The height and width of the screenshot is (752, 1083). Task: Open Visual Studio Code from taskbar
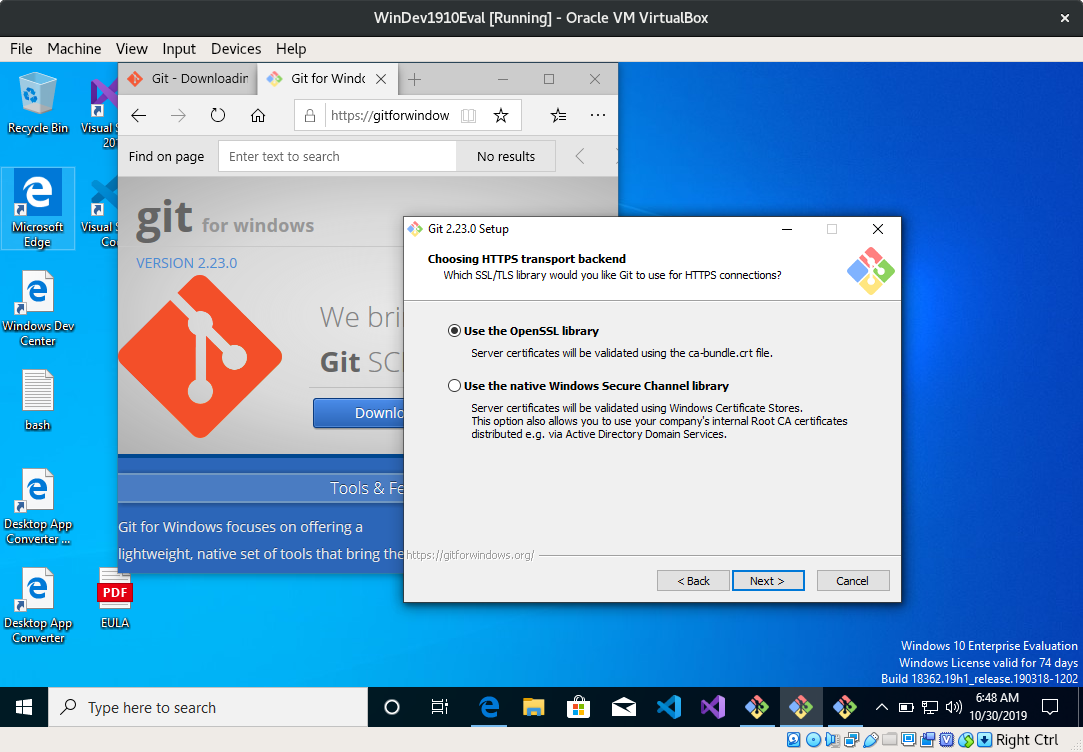tap(669, 707)
